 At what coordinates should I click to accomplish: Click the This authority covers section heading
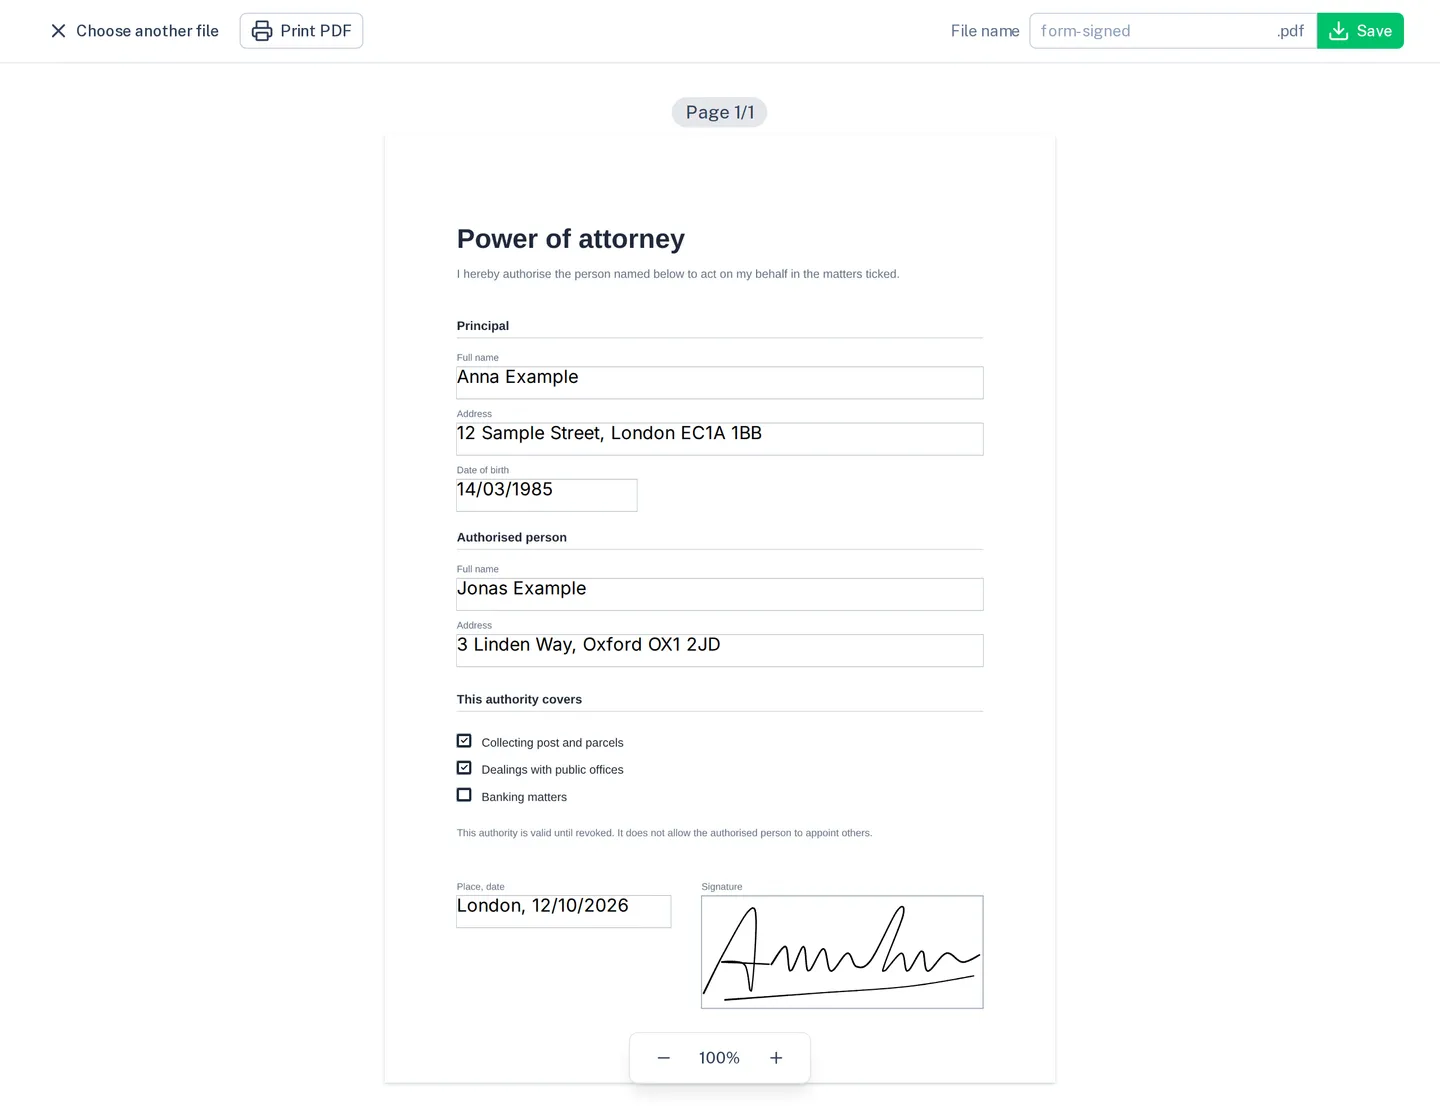click(x=519, y=699)
